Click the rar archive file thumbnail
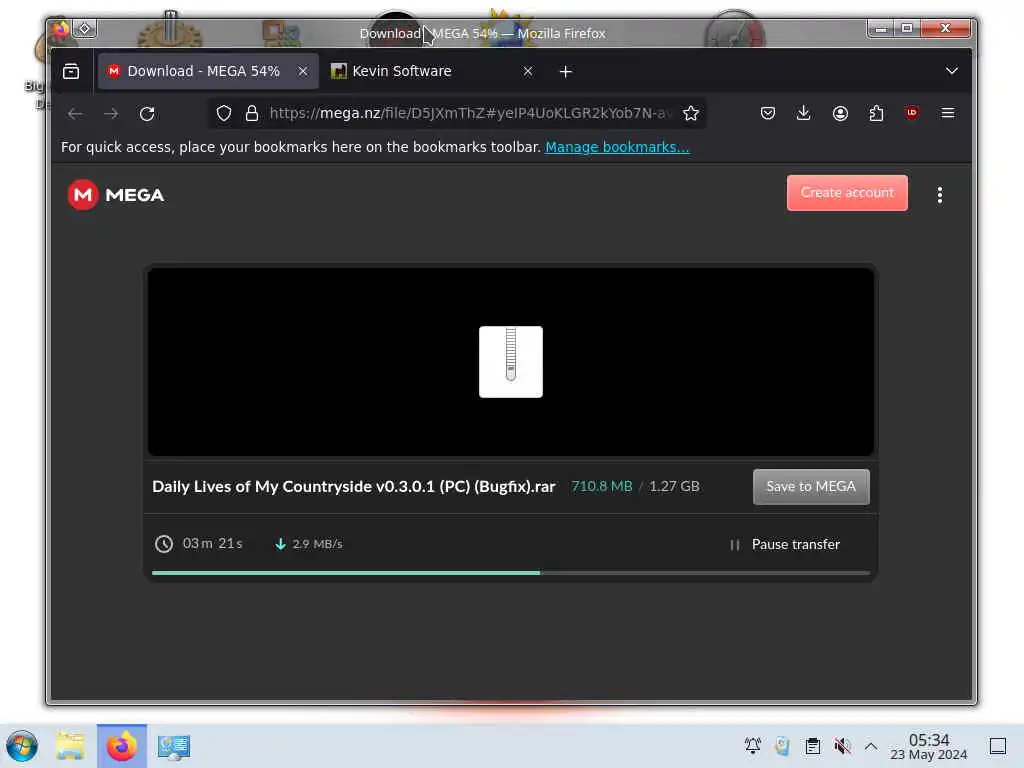Viewport: 1024px width, 768px height. click(x=511, y=362)
